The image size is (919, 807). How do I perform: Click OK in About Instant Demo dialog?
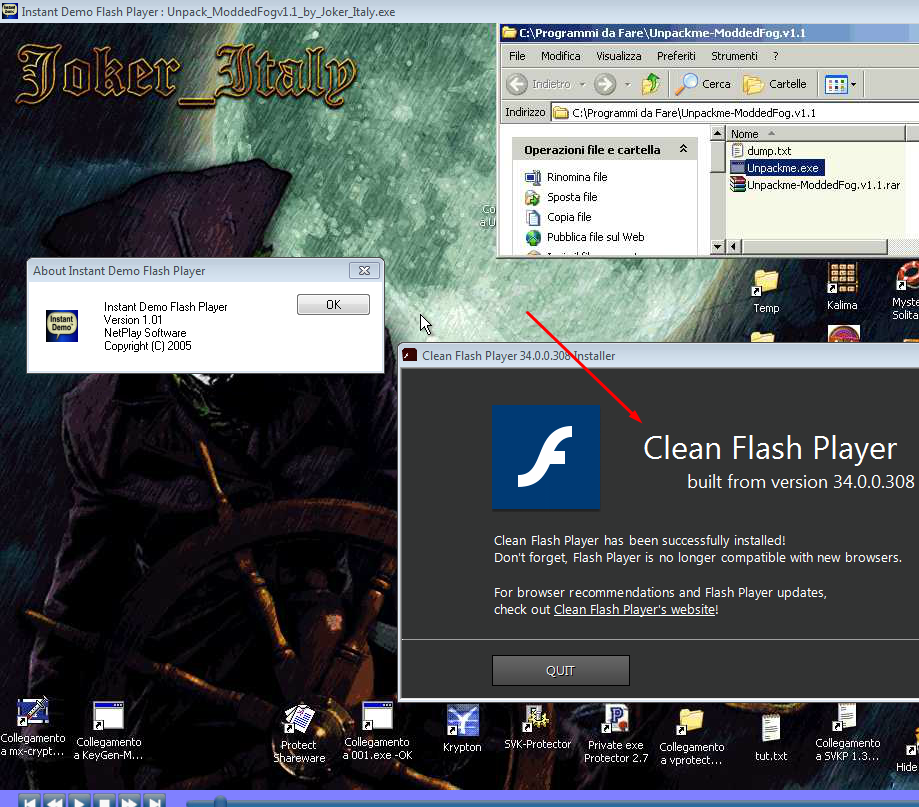pyautogui.click(x=333, y=304)
